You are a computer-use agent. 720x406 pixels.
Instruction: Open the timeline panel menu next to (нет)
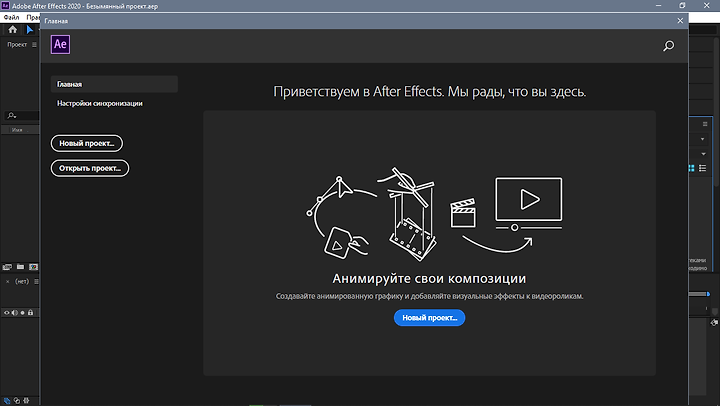point(36,282)
